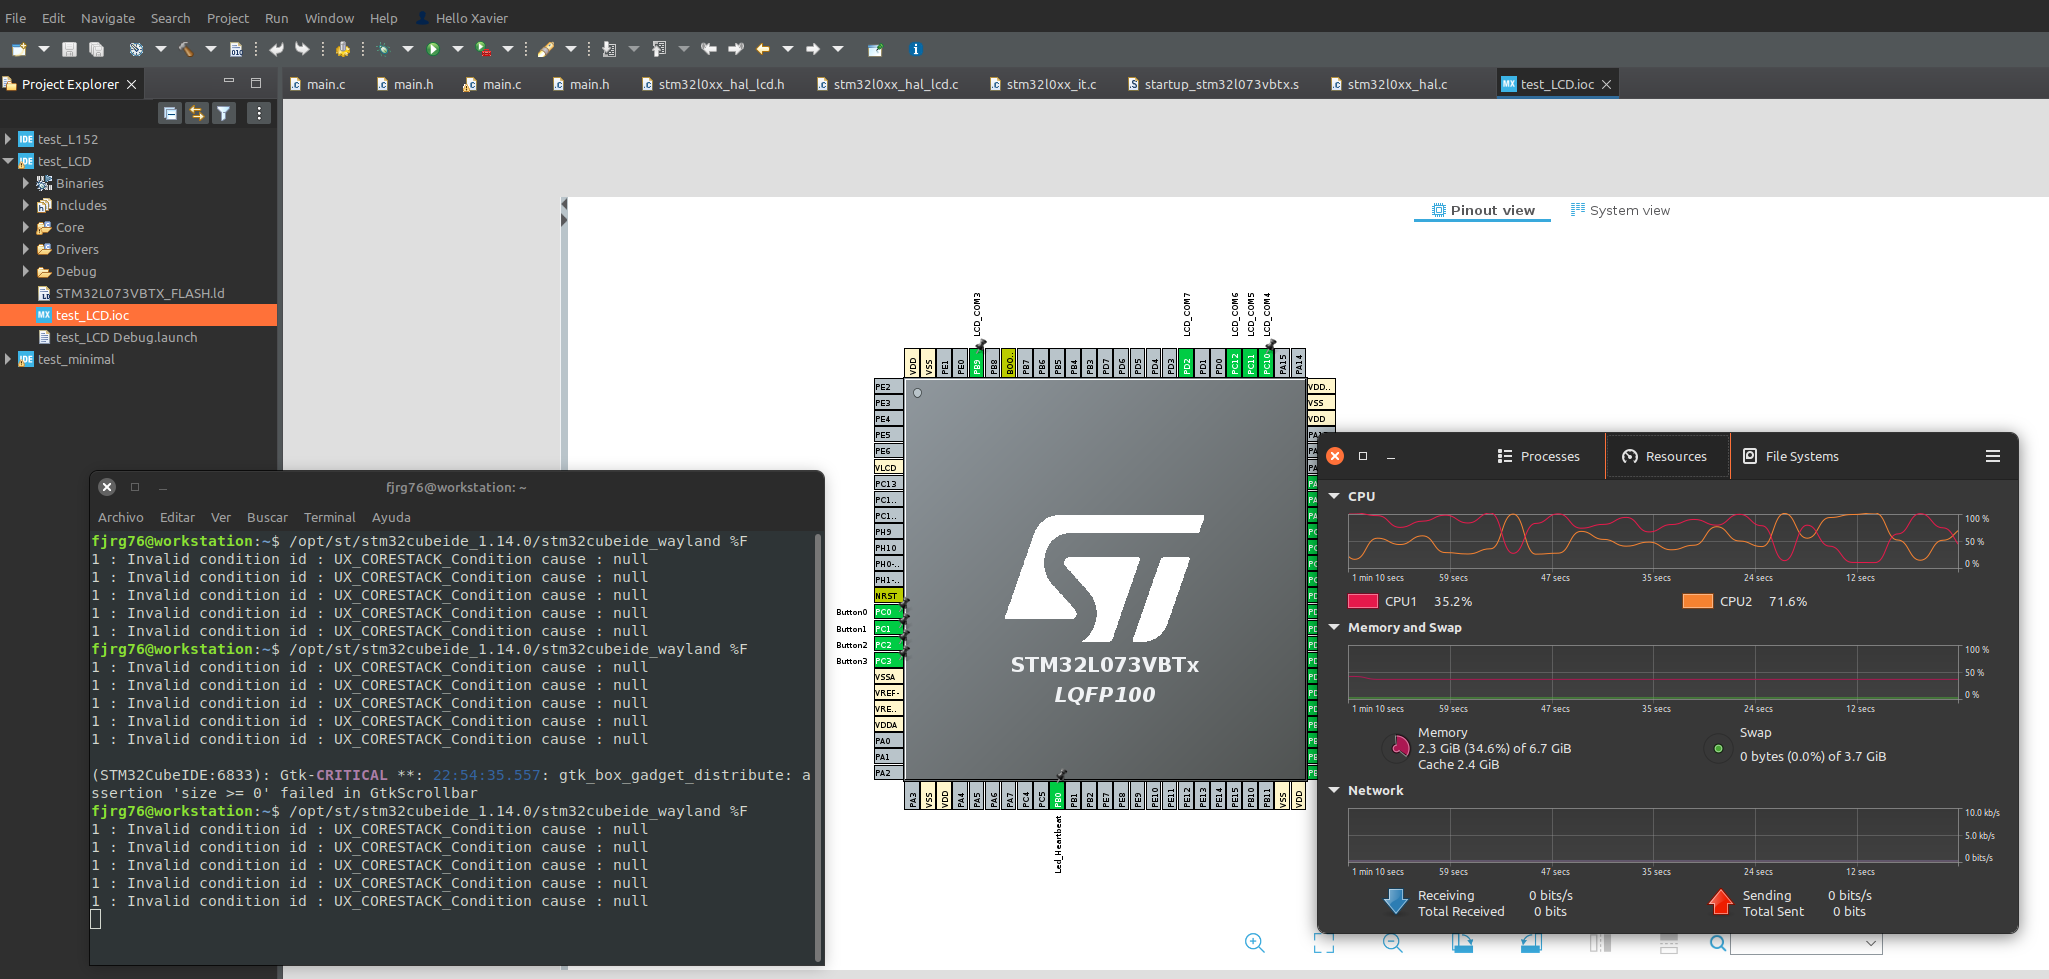2049x979 pixels.
Task: Click the Collapse All icon in Project Explorer
Action: point(171,113)
